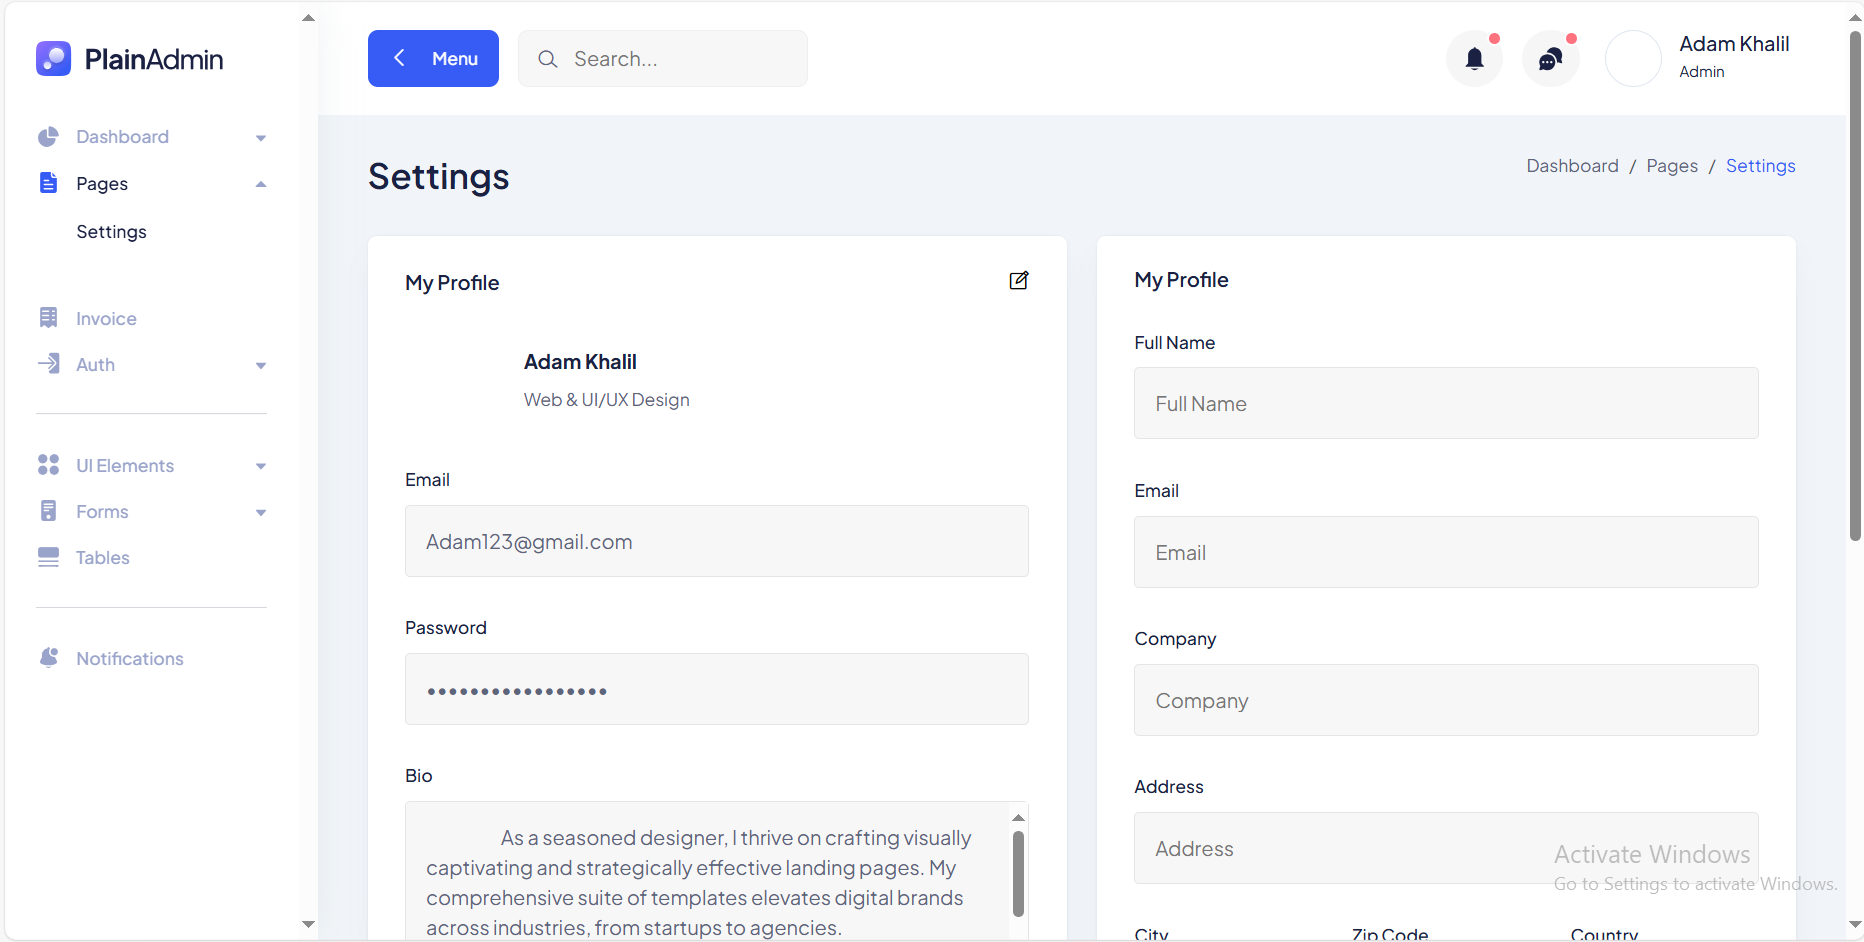Screen dimensions: 1864x942
Task: Open Settings under Pages in sidebar
Action: [x=111, y=232]
